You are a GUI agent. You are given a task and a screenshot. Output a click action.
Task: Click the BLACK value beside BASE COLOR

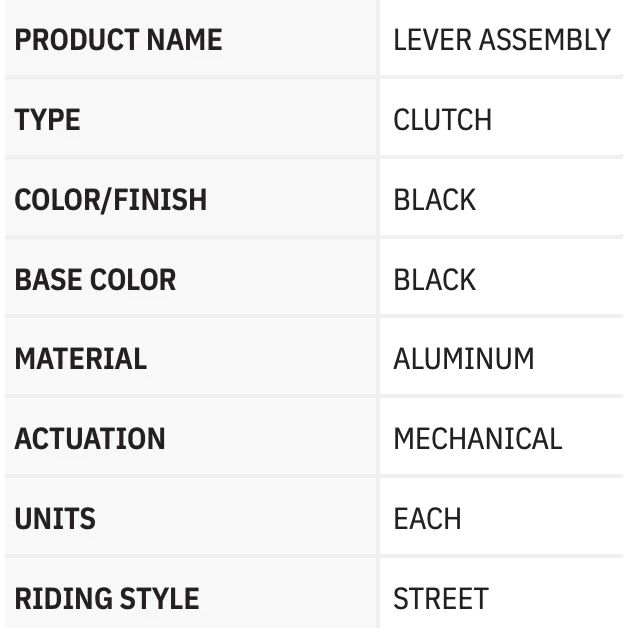coord(434,279)
